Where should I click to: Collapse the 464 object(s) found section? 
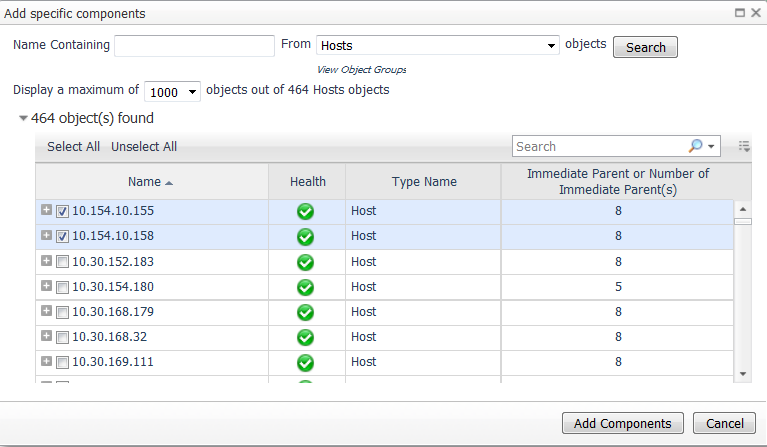click(x=23, y=118)
